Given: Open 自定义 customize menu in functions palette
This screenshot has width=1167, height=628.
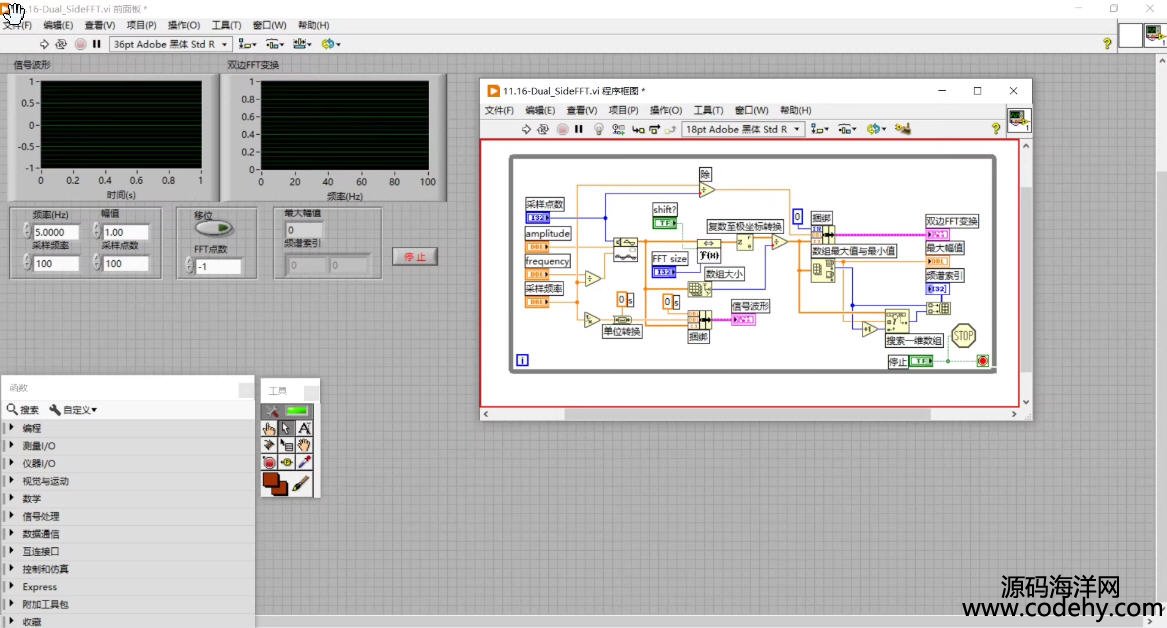Looking at the screenshot, I should click(73, 409).
